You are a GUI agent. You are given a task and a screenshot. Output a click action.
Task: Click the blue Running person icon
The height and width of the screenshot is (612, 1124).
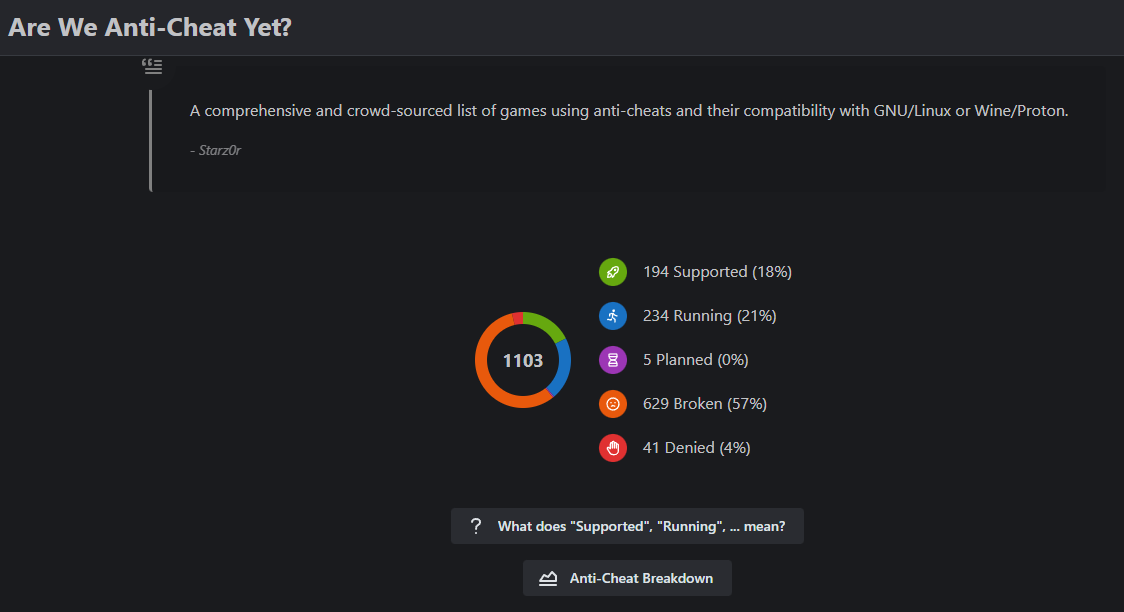pos(613,316)
